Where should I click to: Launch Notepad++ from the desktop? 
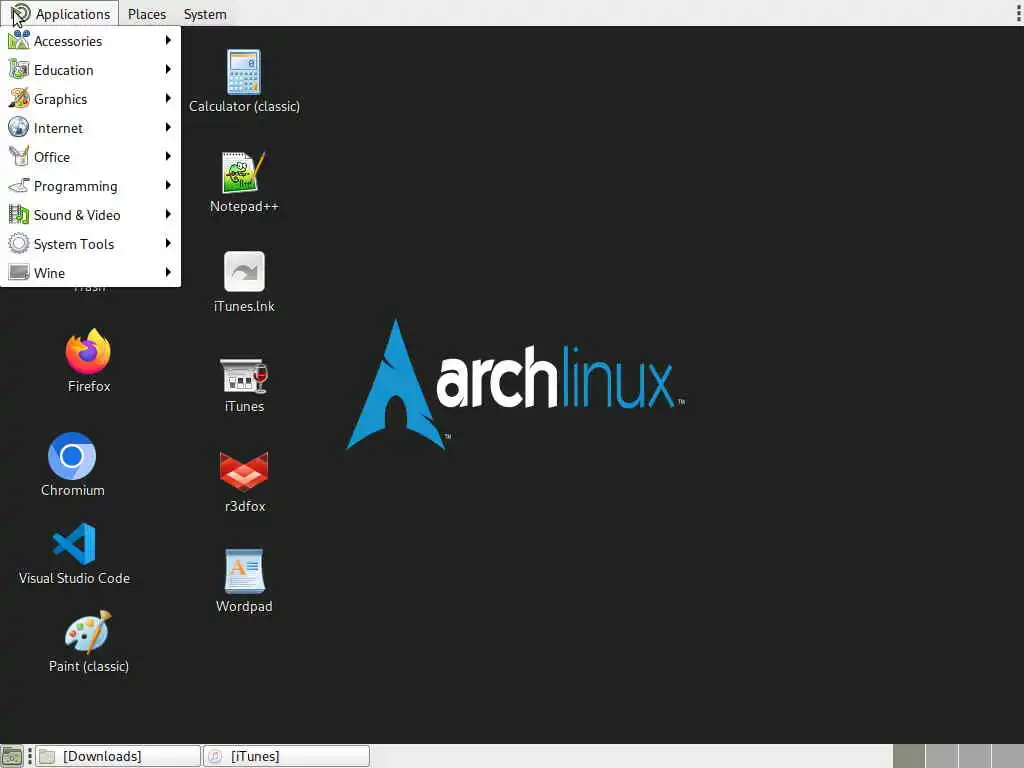(x=244, y=172)
